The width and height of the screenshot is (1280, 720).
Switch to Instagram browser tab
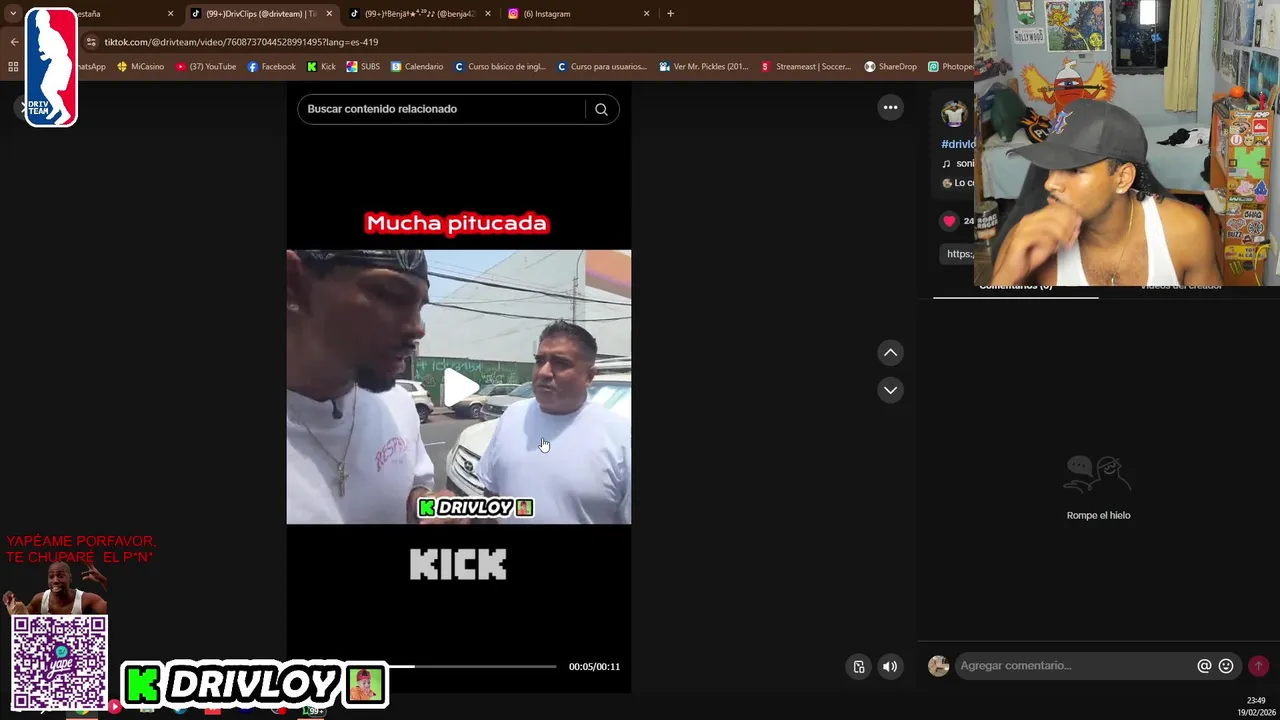[x=578, y=14]
